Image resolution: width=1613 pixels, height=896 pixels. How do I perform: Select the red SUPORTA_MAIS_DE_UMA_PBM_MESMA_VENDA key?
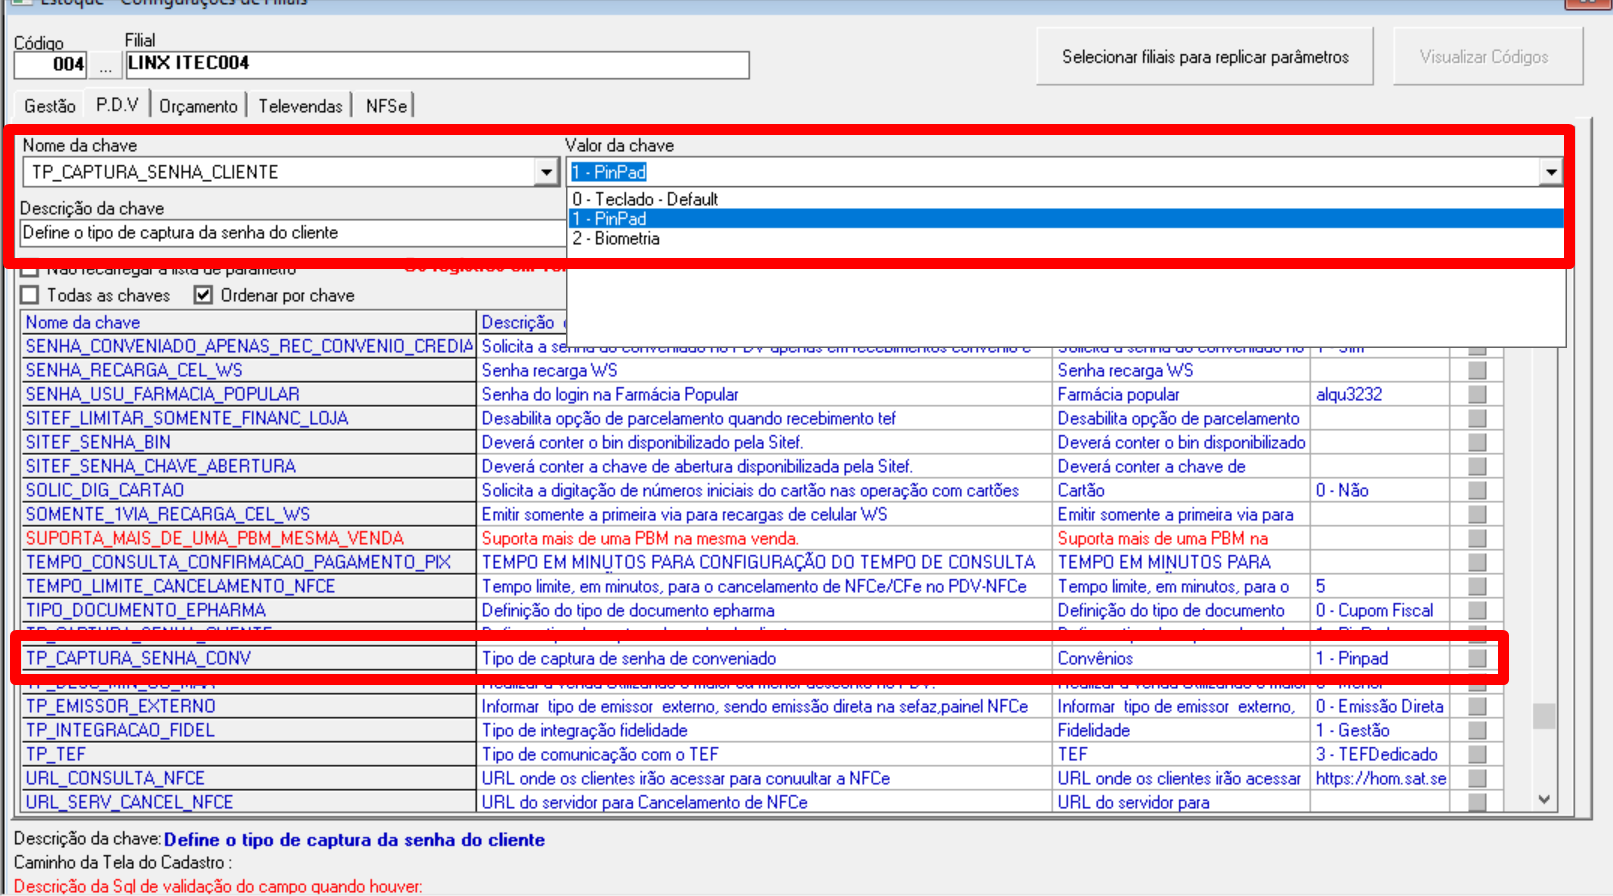[x=248, y=538]
